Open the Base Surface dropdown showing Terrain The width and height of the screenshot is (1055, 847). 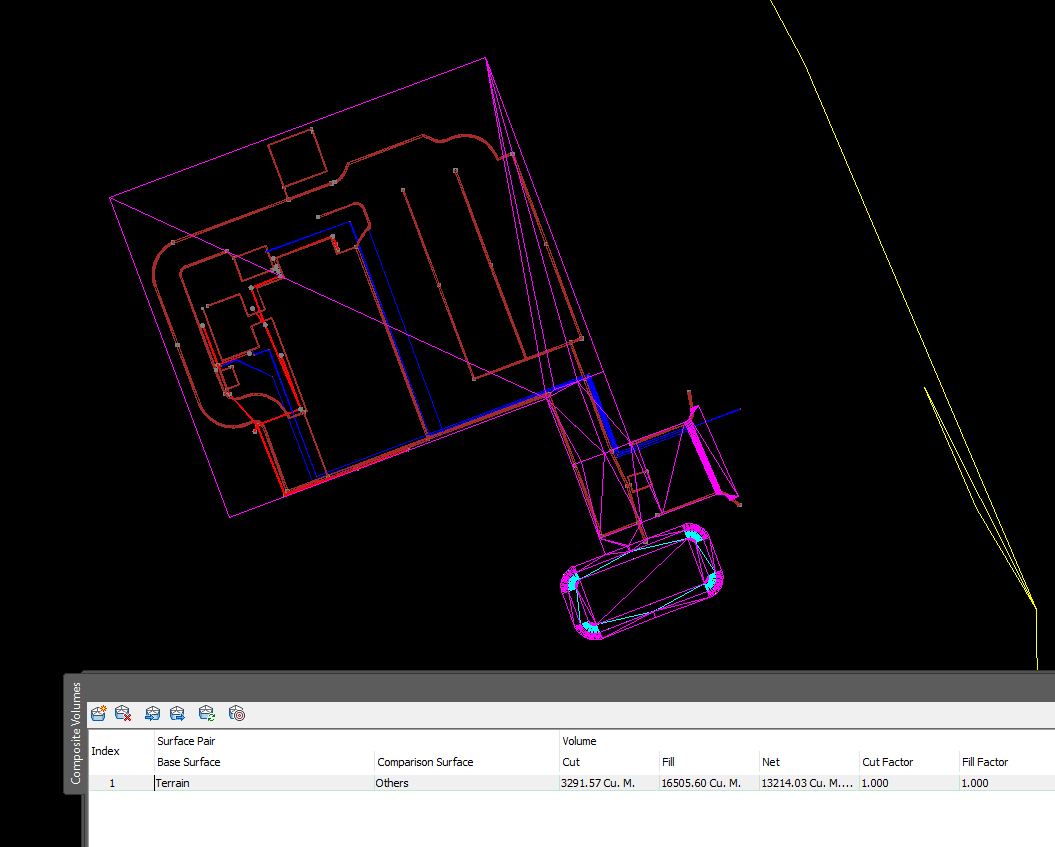pos(172,783)
